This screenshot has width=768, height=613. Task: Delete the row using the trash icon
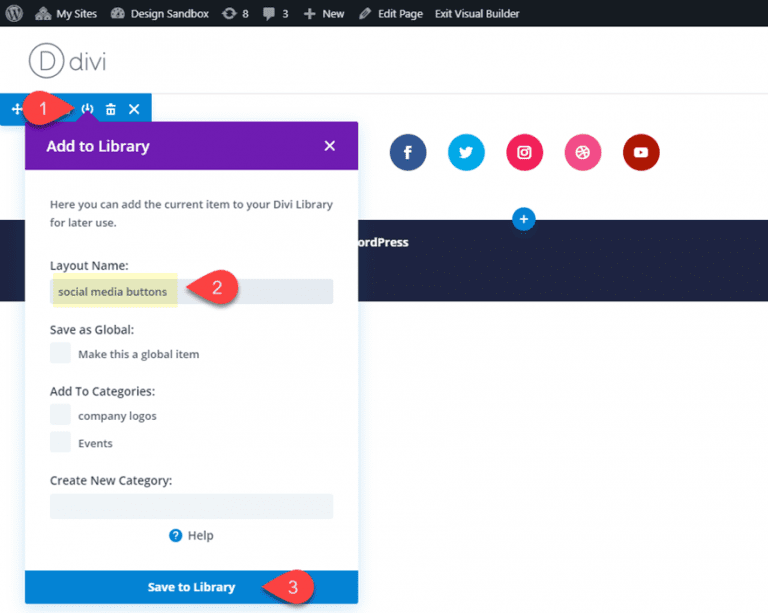coord(111,109)
